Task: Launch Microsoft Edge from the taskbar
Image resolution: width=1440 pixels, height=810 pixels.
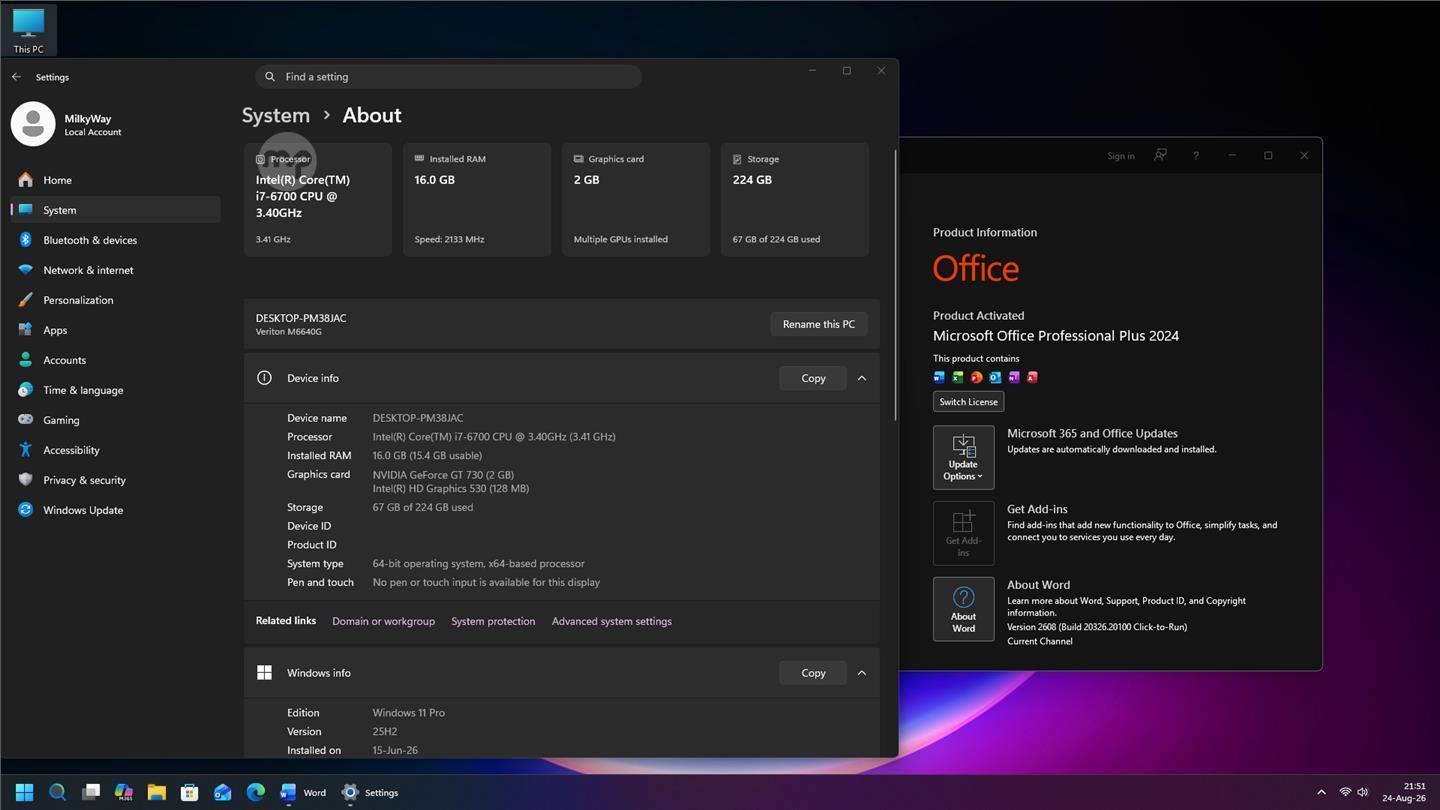Action: click(256, 792)
